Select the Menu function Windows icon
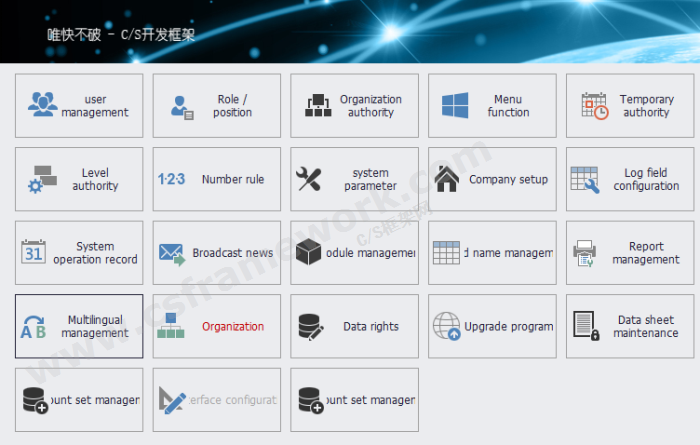 (455, 106)
